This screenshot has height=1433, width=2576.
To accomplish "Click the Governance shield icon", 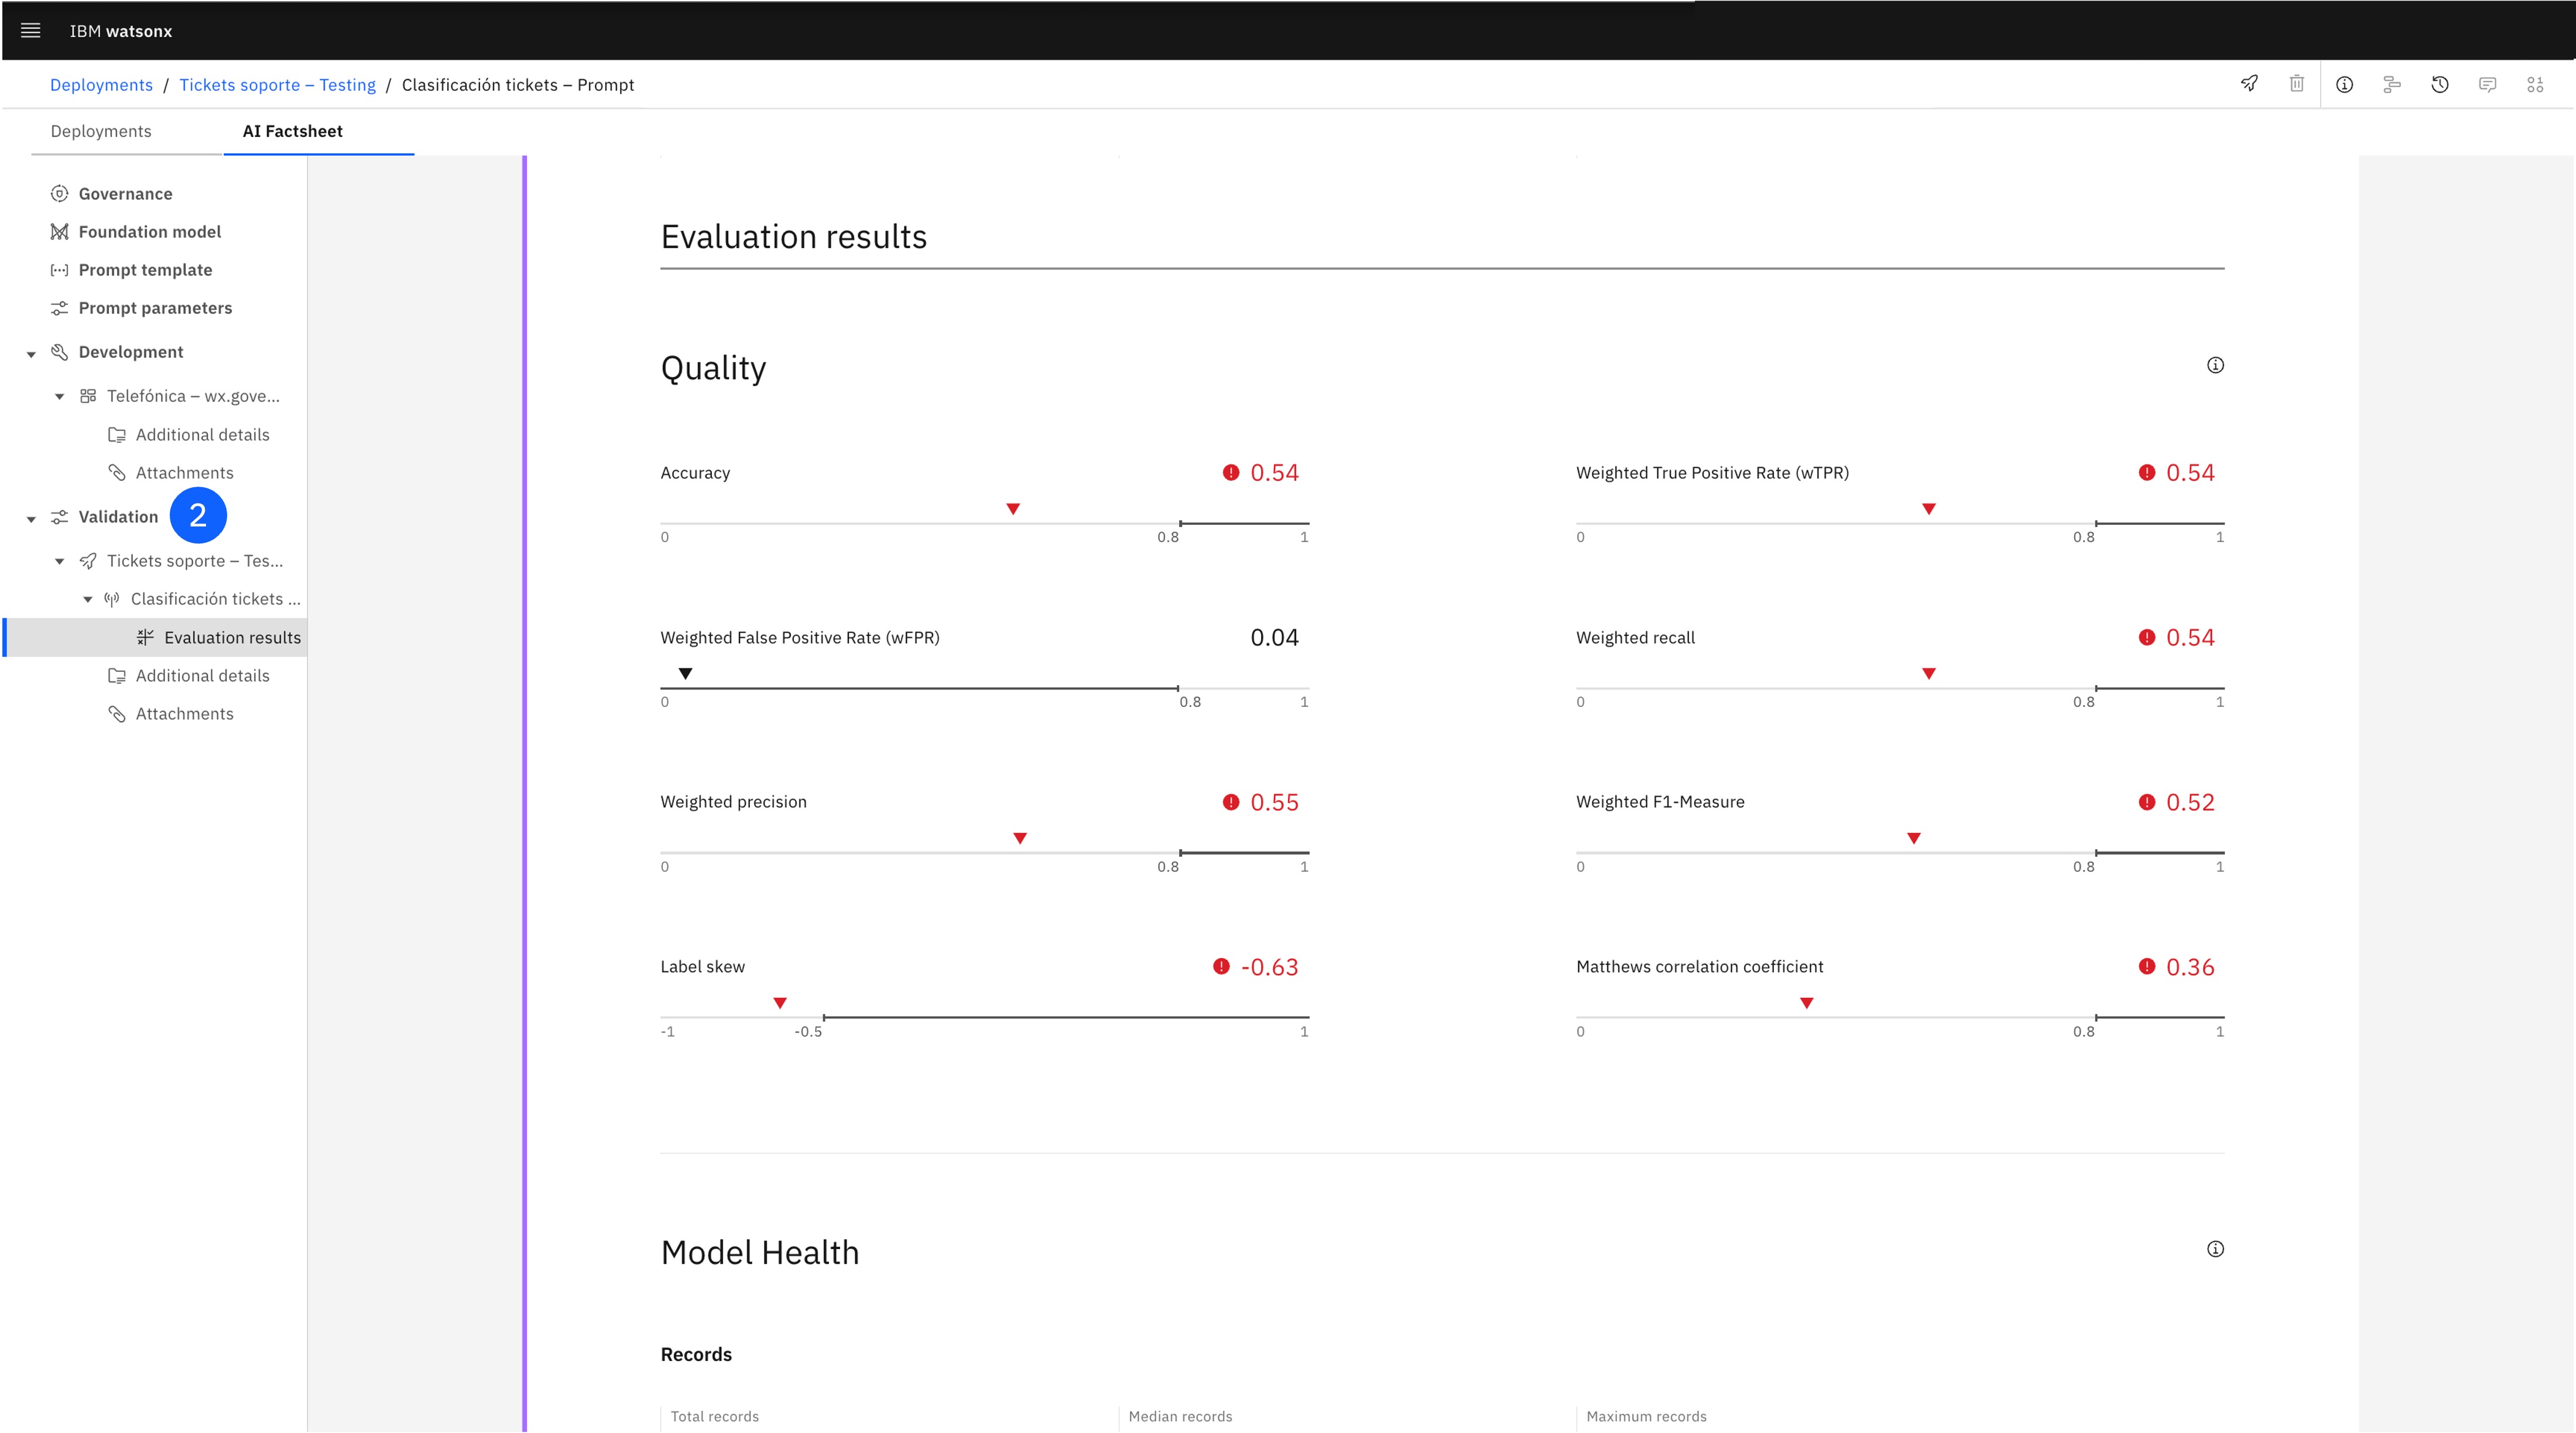I will (x=59, y=193).
